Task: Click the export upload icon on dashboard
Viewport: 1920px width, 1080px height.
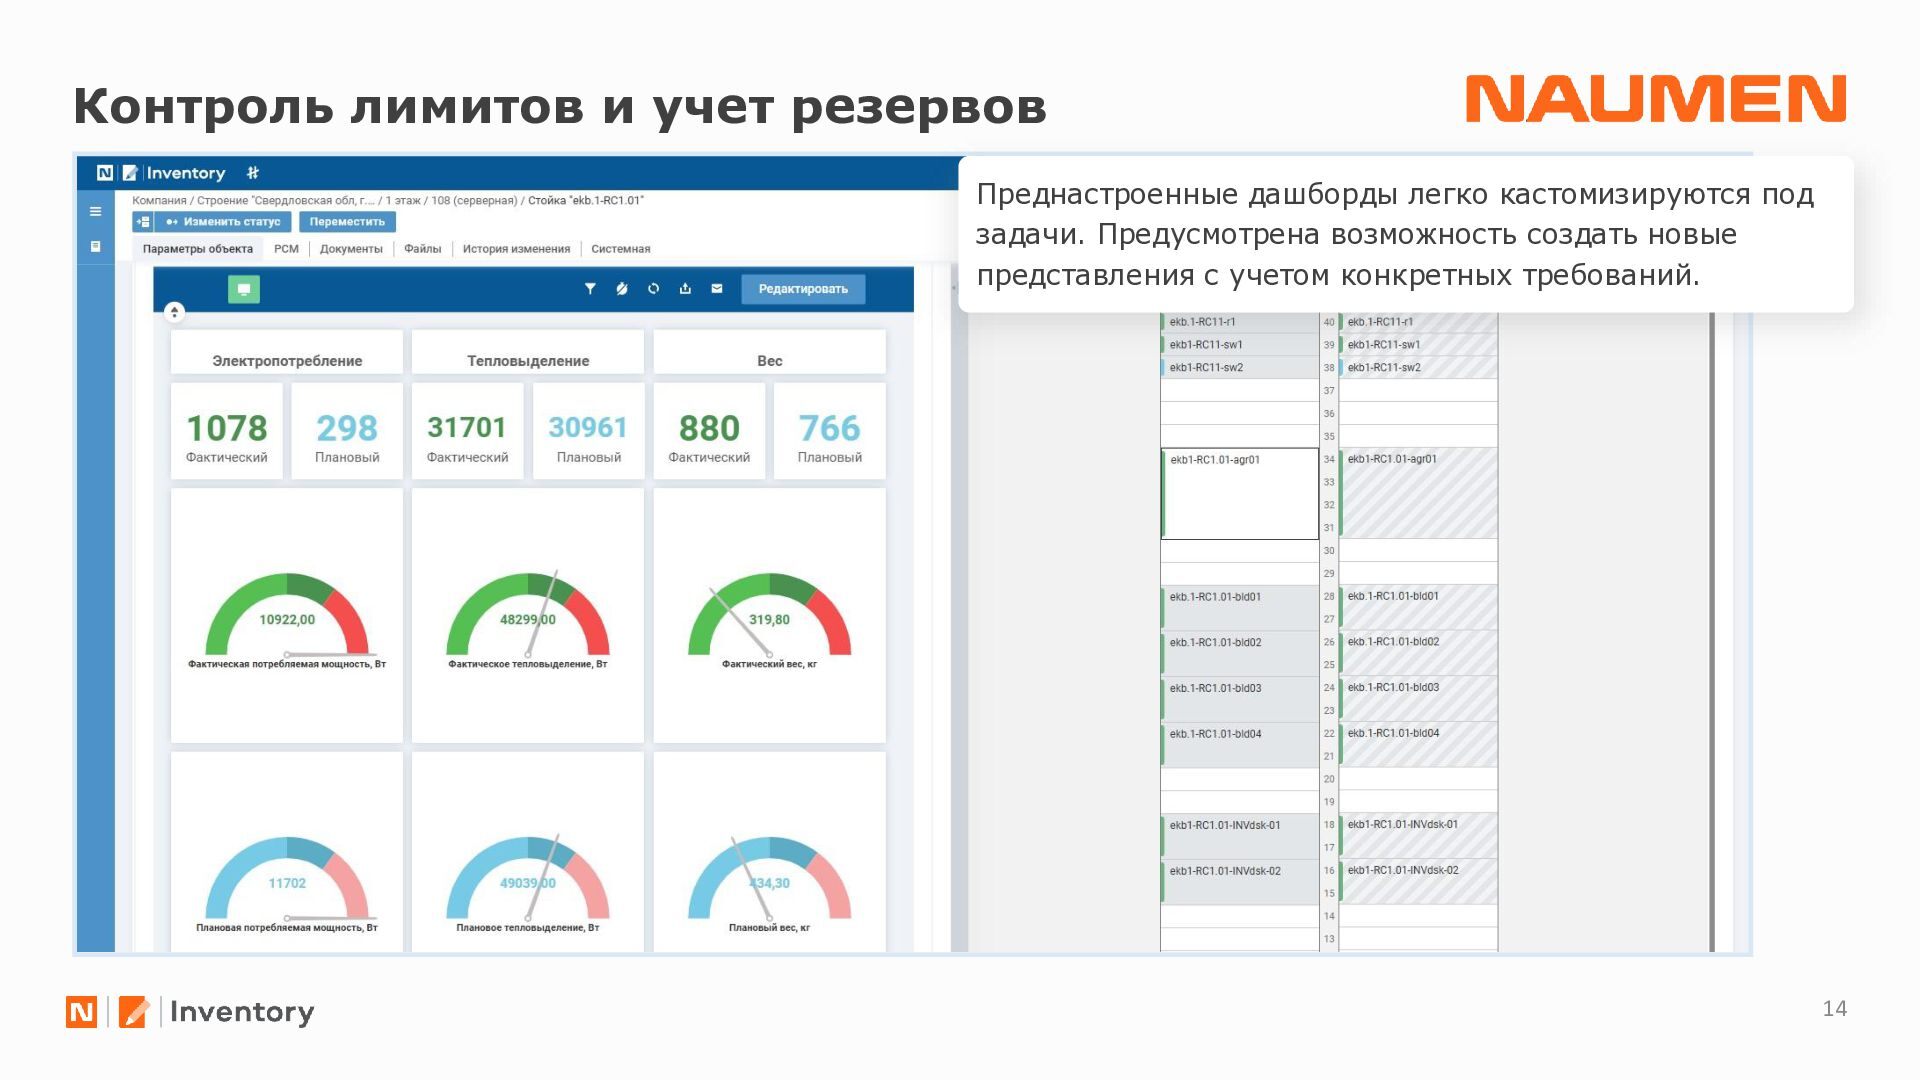Action: (x=685, y=289)
